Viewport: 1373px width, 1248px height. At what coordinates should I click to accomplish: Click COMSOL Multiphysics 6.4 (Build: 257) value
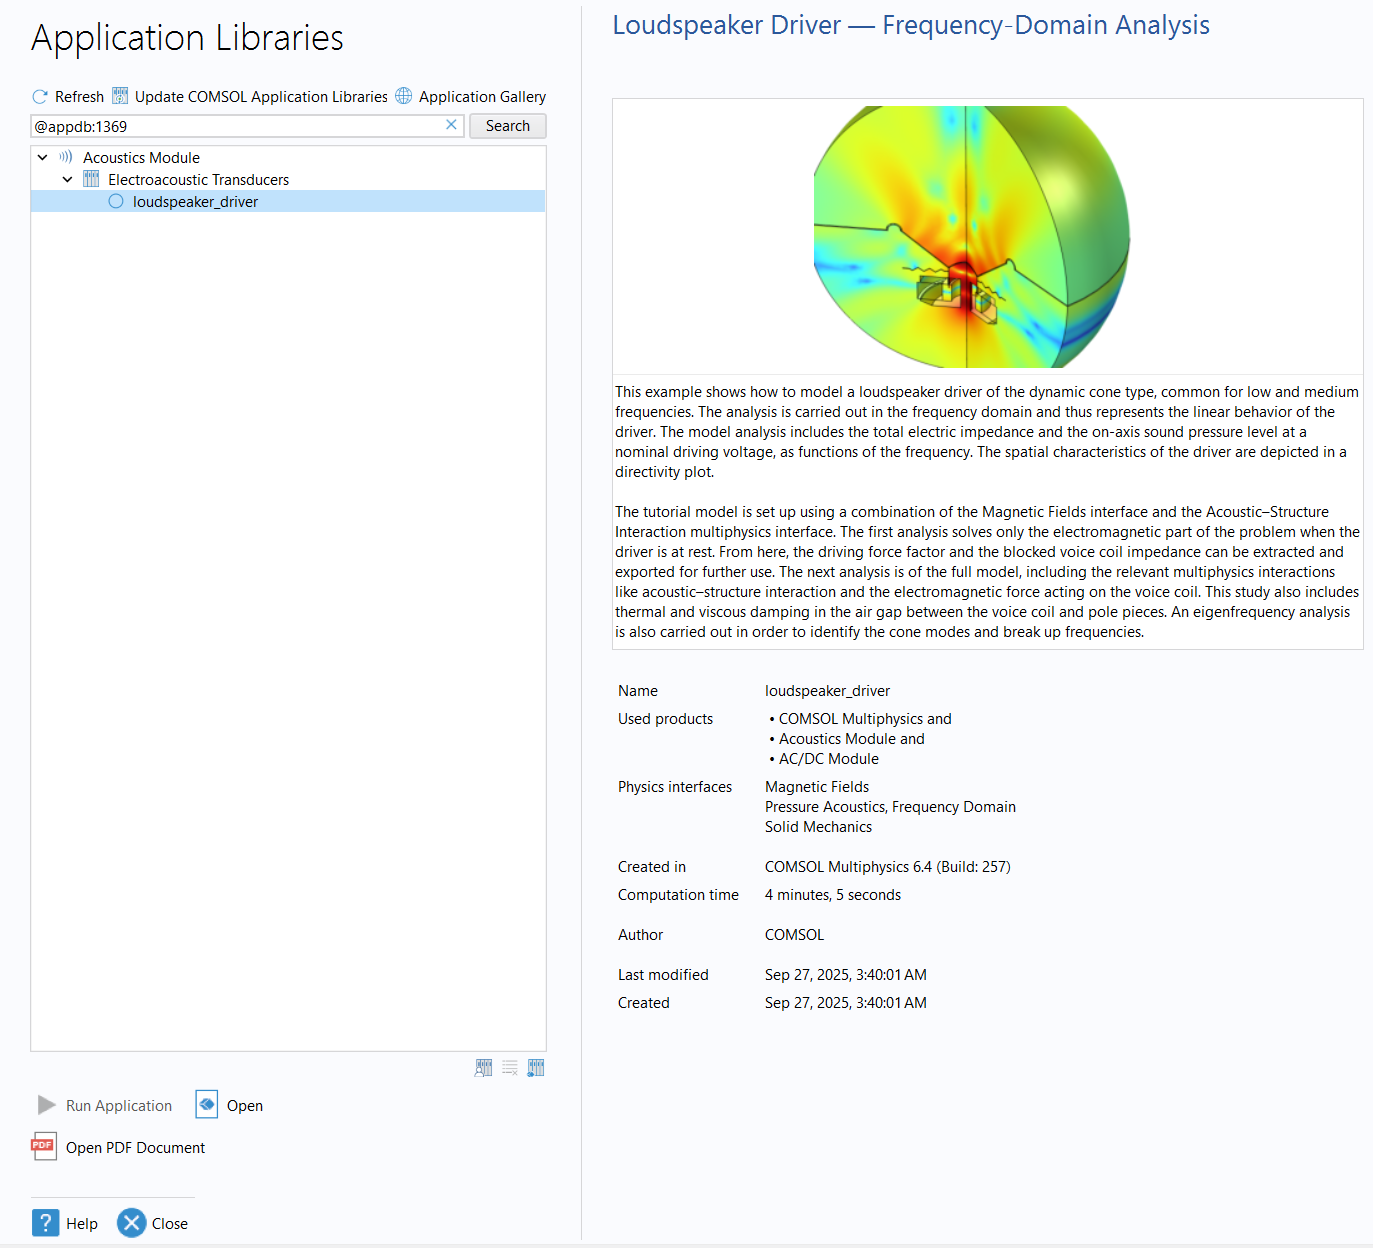coord(888,867)
